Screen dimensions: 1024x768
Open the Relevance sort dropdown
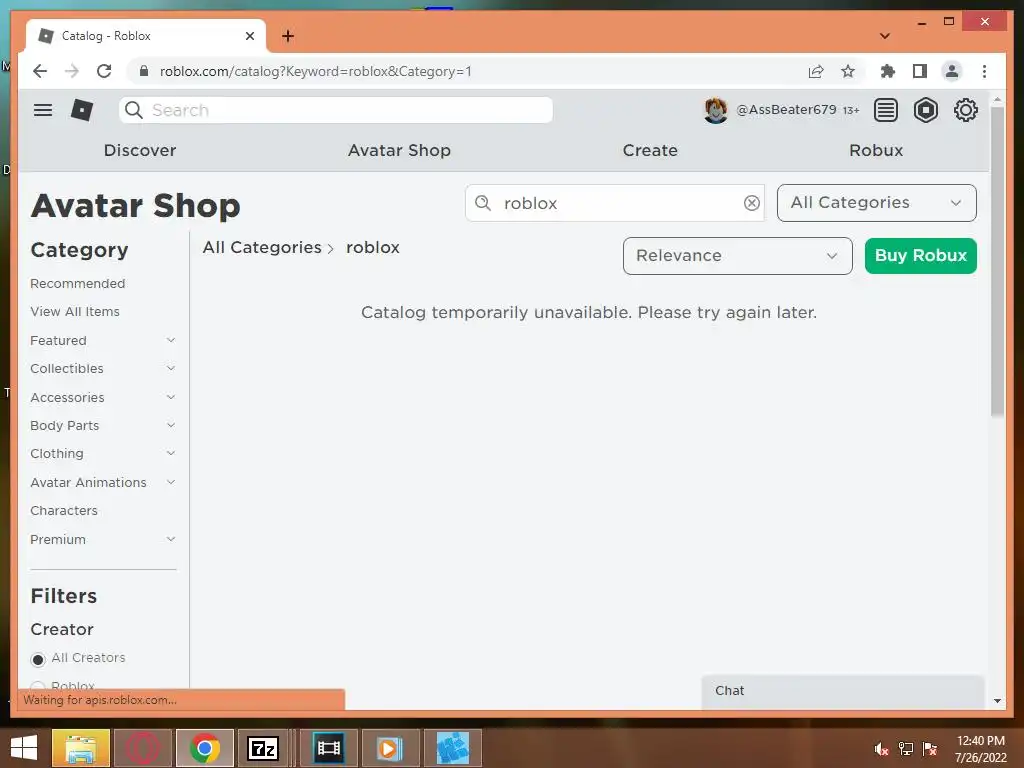tap(737, 256)
